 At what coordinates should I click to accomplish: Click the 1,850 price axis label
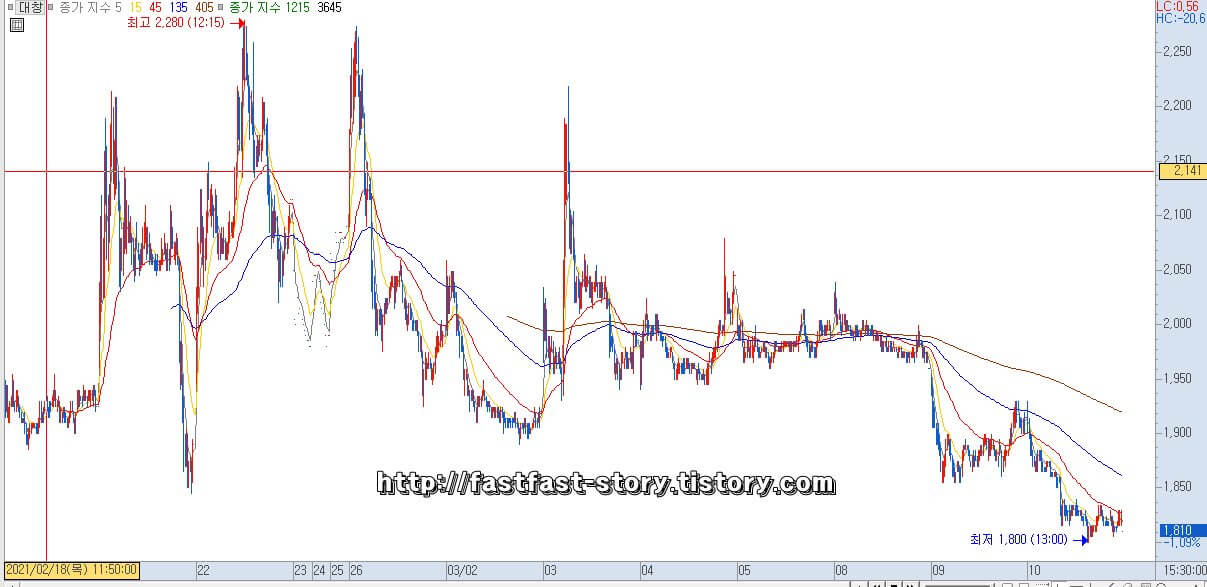coord(1179,486)
